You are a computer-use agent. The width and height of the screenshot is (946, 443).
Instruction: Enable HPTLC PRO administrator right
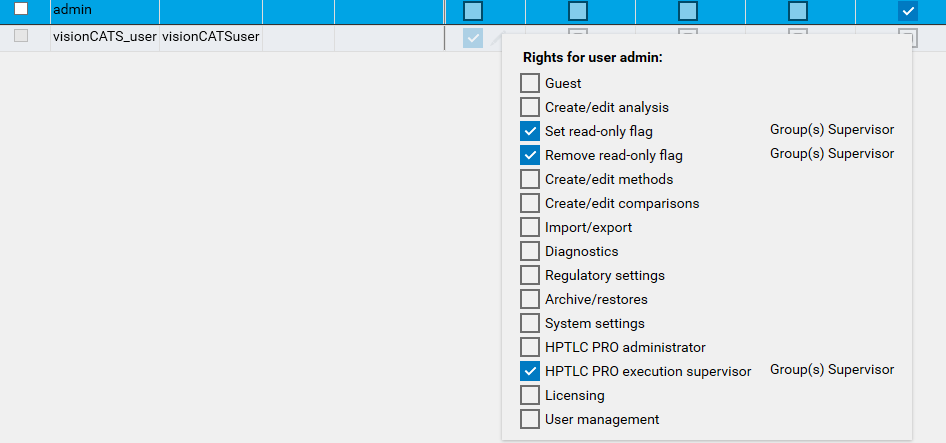(530, 347)
